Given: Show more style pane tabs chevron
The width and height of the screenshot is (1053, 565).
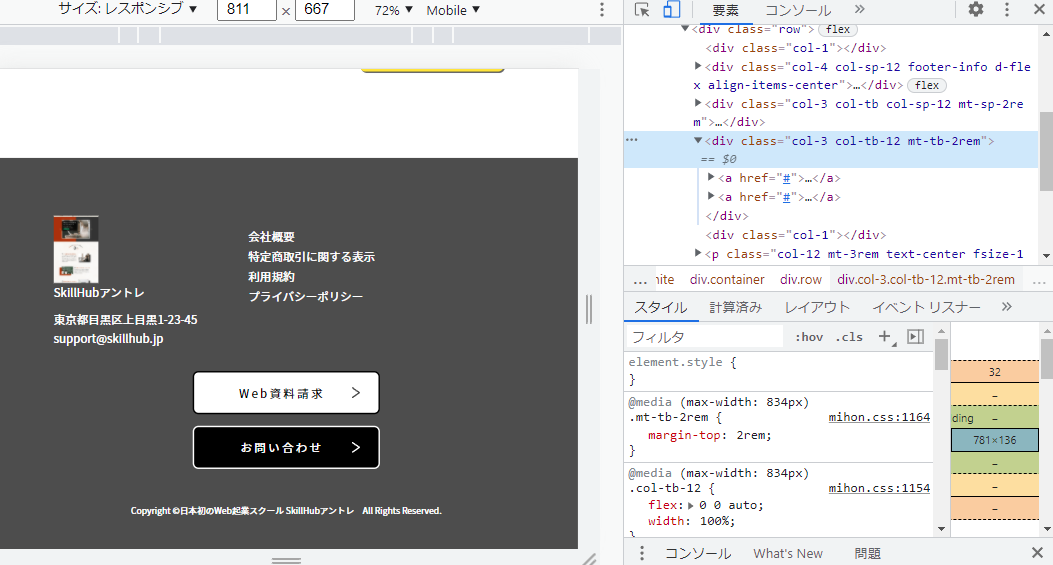Looking at the screenshot, I should point(1006,306).
